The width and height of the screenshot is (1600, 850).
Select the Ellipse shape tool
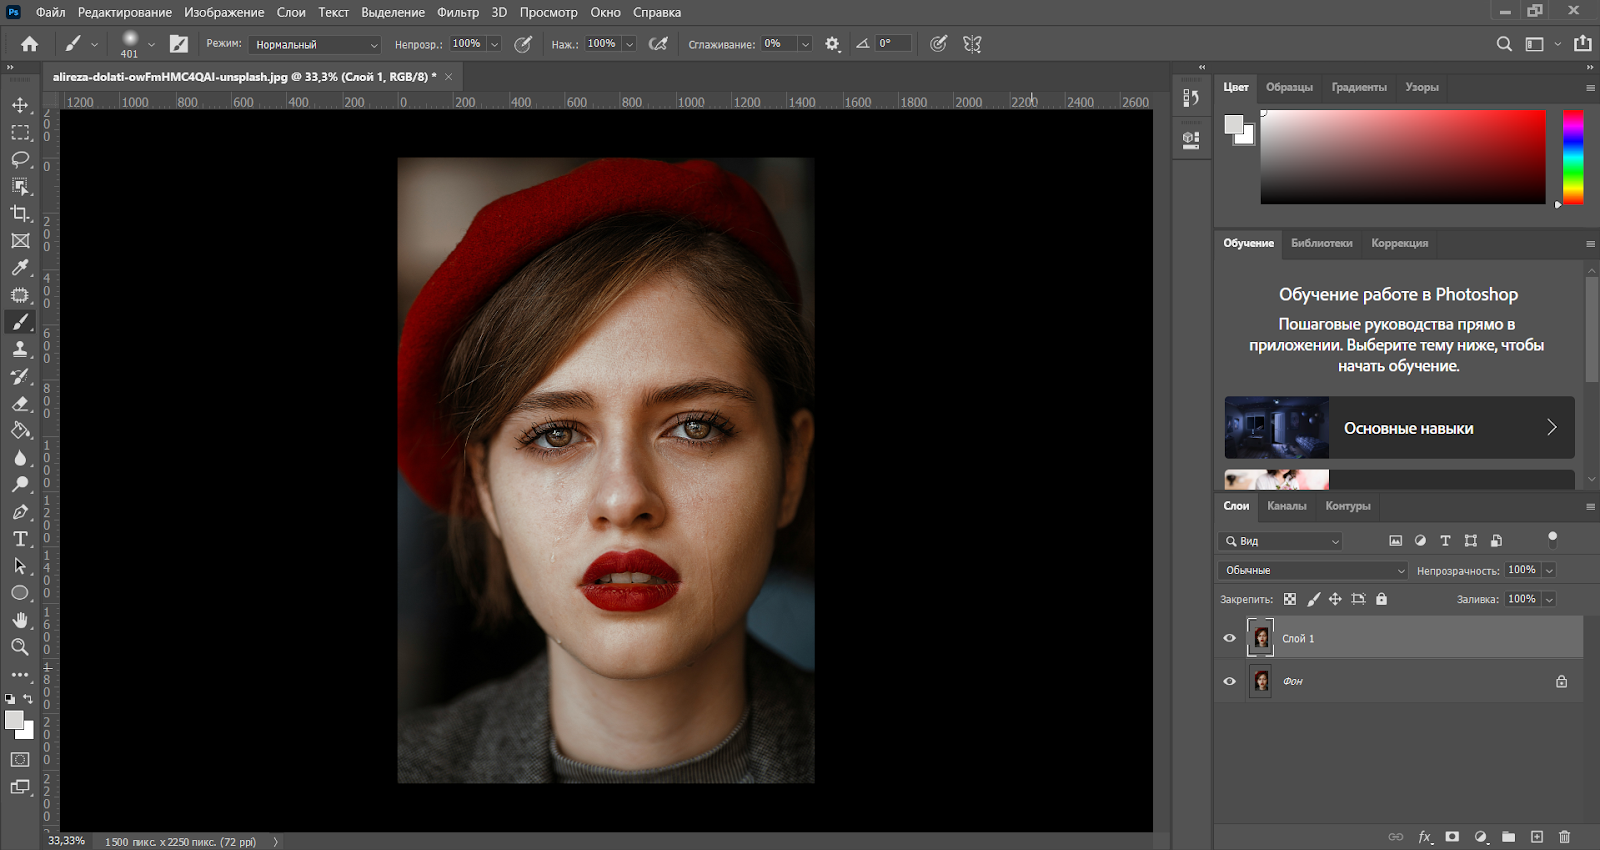coord(20,593)
